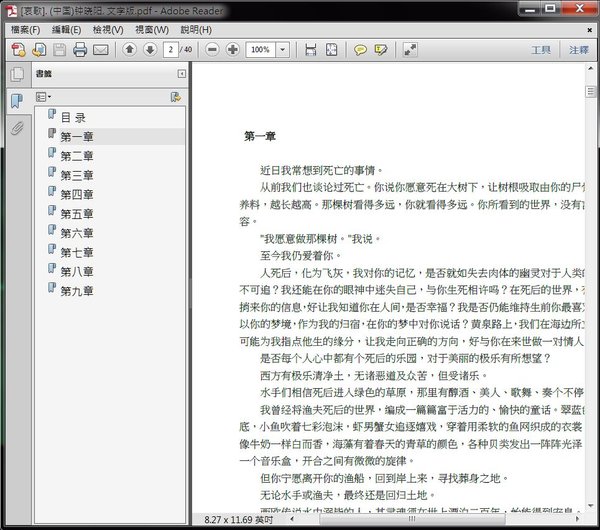
Task: Go to next page with down arrow
Action: pyautogui.click(x=149, y=49)
